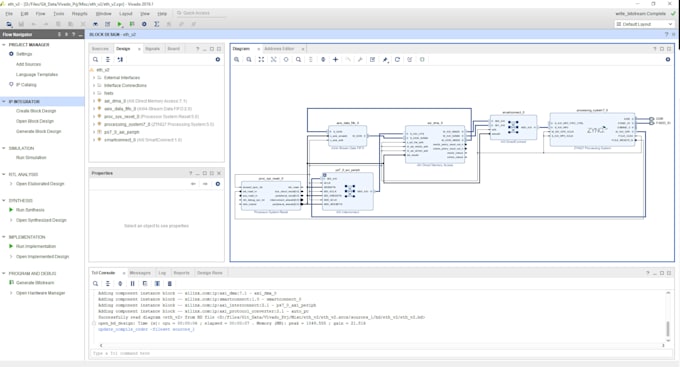Image resolution: width=680 pixels, height=367 pixels.
Task: Click Open Hardware Manager
Action: pos(41,293)
